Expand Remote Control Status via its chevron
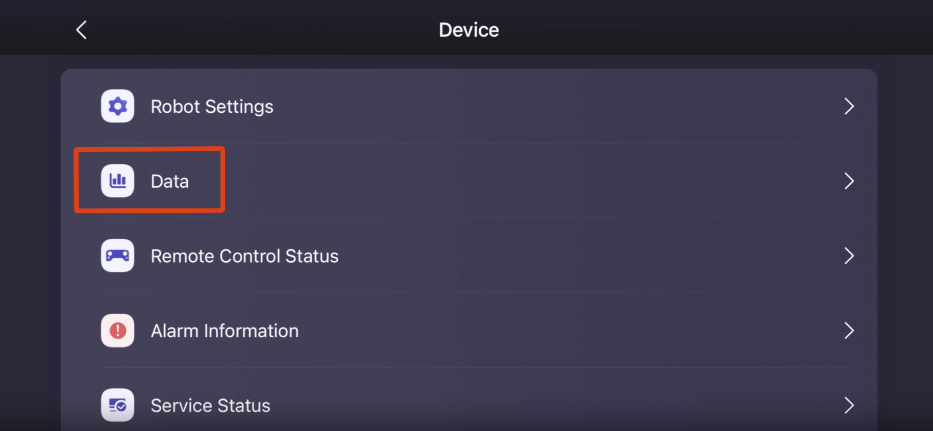The width and height of the screenshot is (933, 431). (849, 256)
